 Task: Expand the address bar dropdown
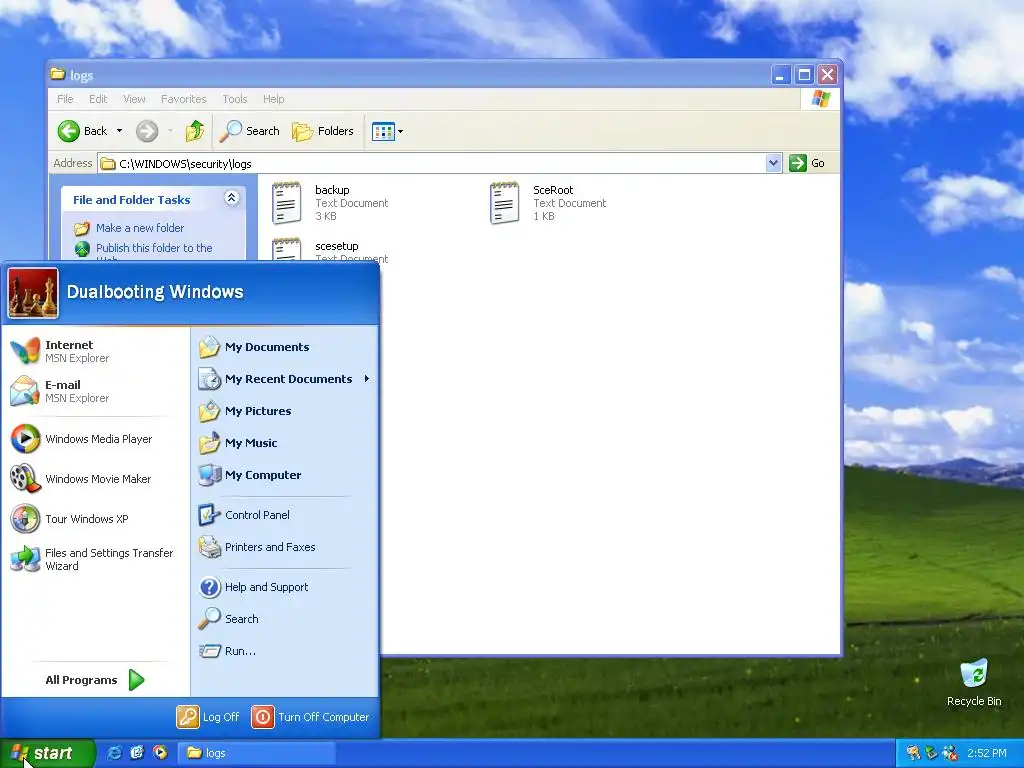click(773, 163)
